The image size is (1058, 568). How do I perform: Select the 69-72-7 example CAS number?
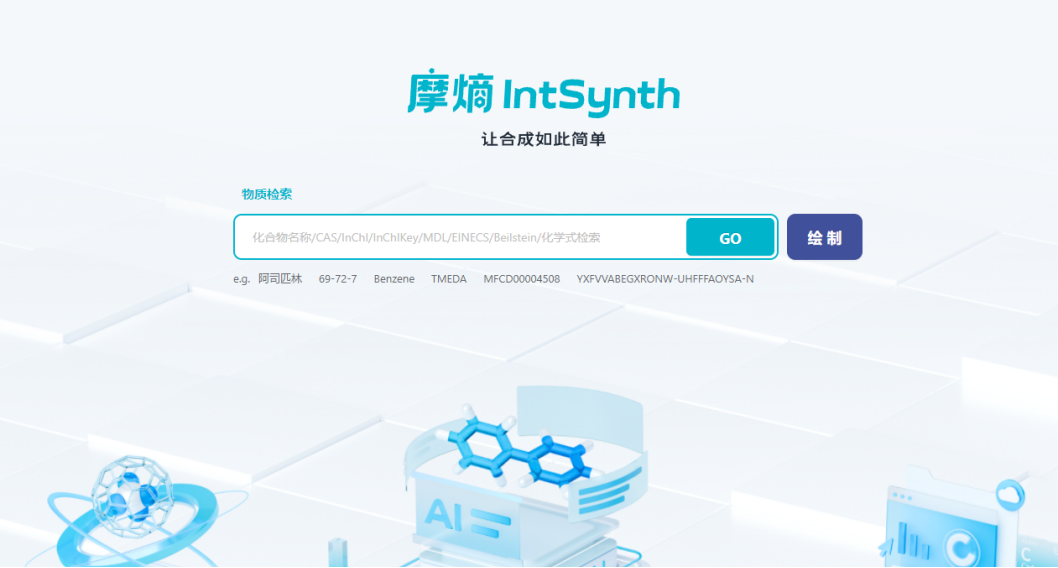tap(337, 279)
